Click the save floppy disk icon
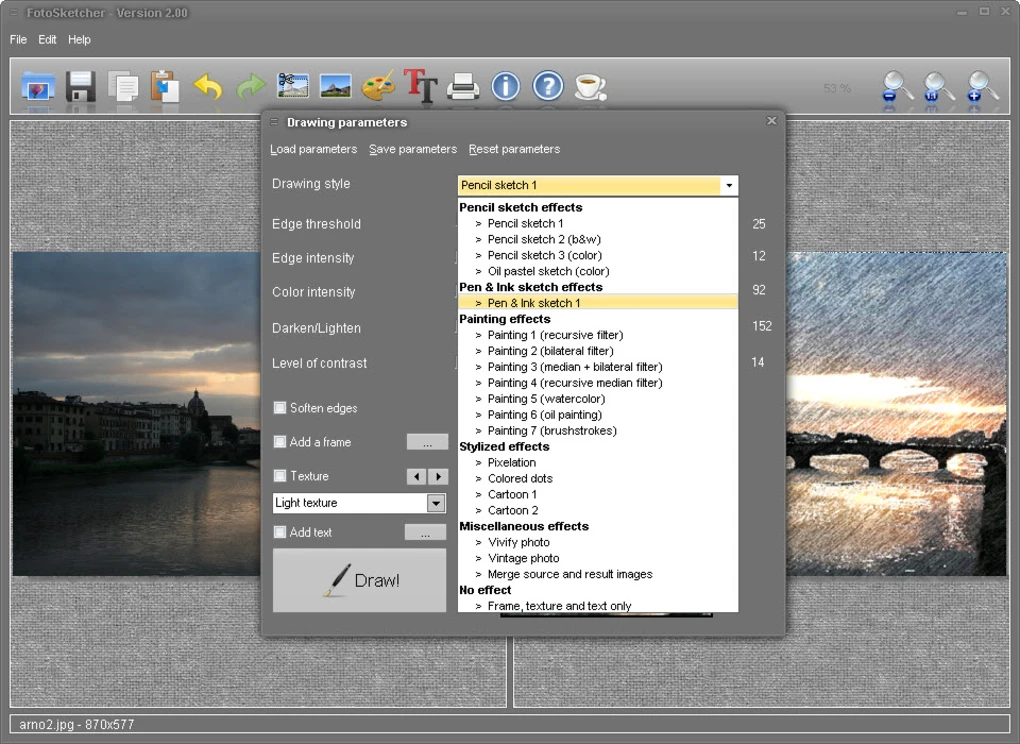 (81, 86)
